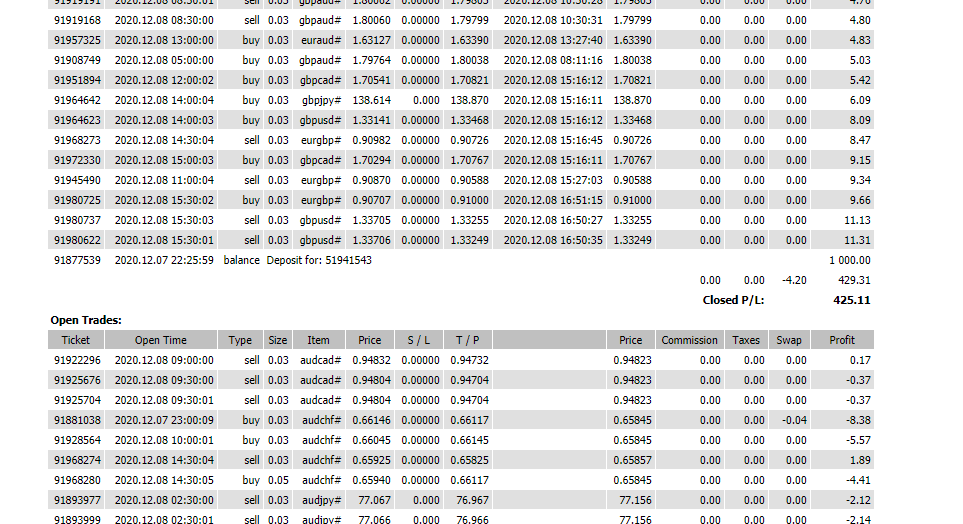Click the Size column header
963x524 pixels.
(278, 340)
